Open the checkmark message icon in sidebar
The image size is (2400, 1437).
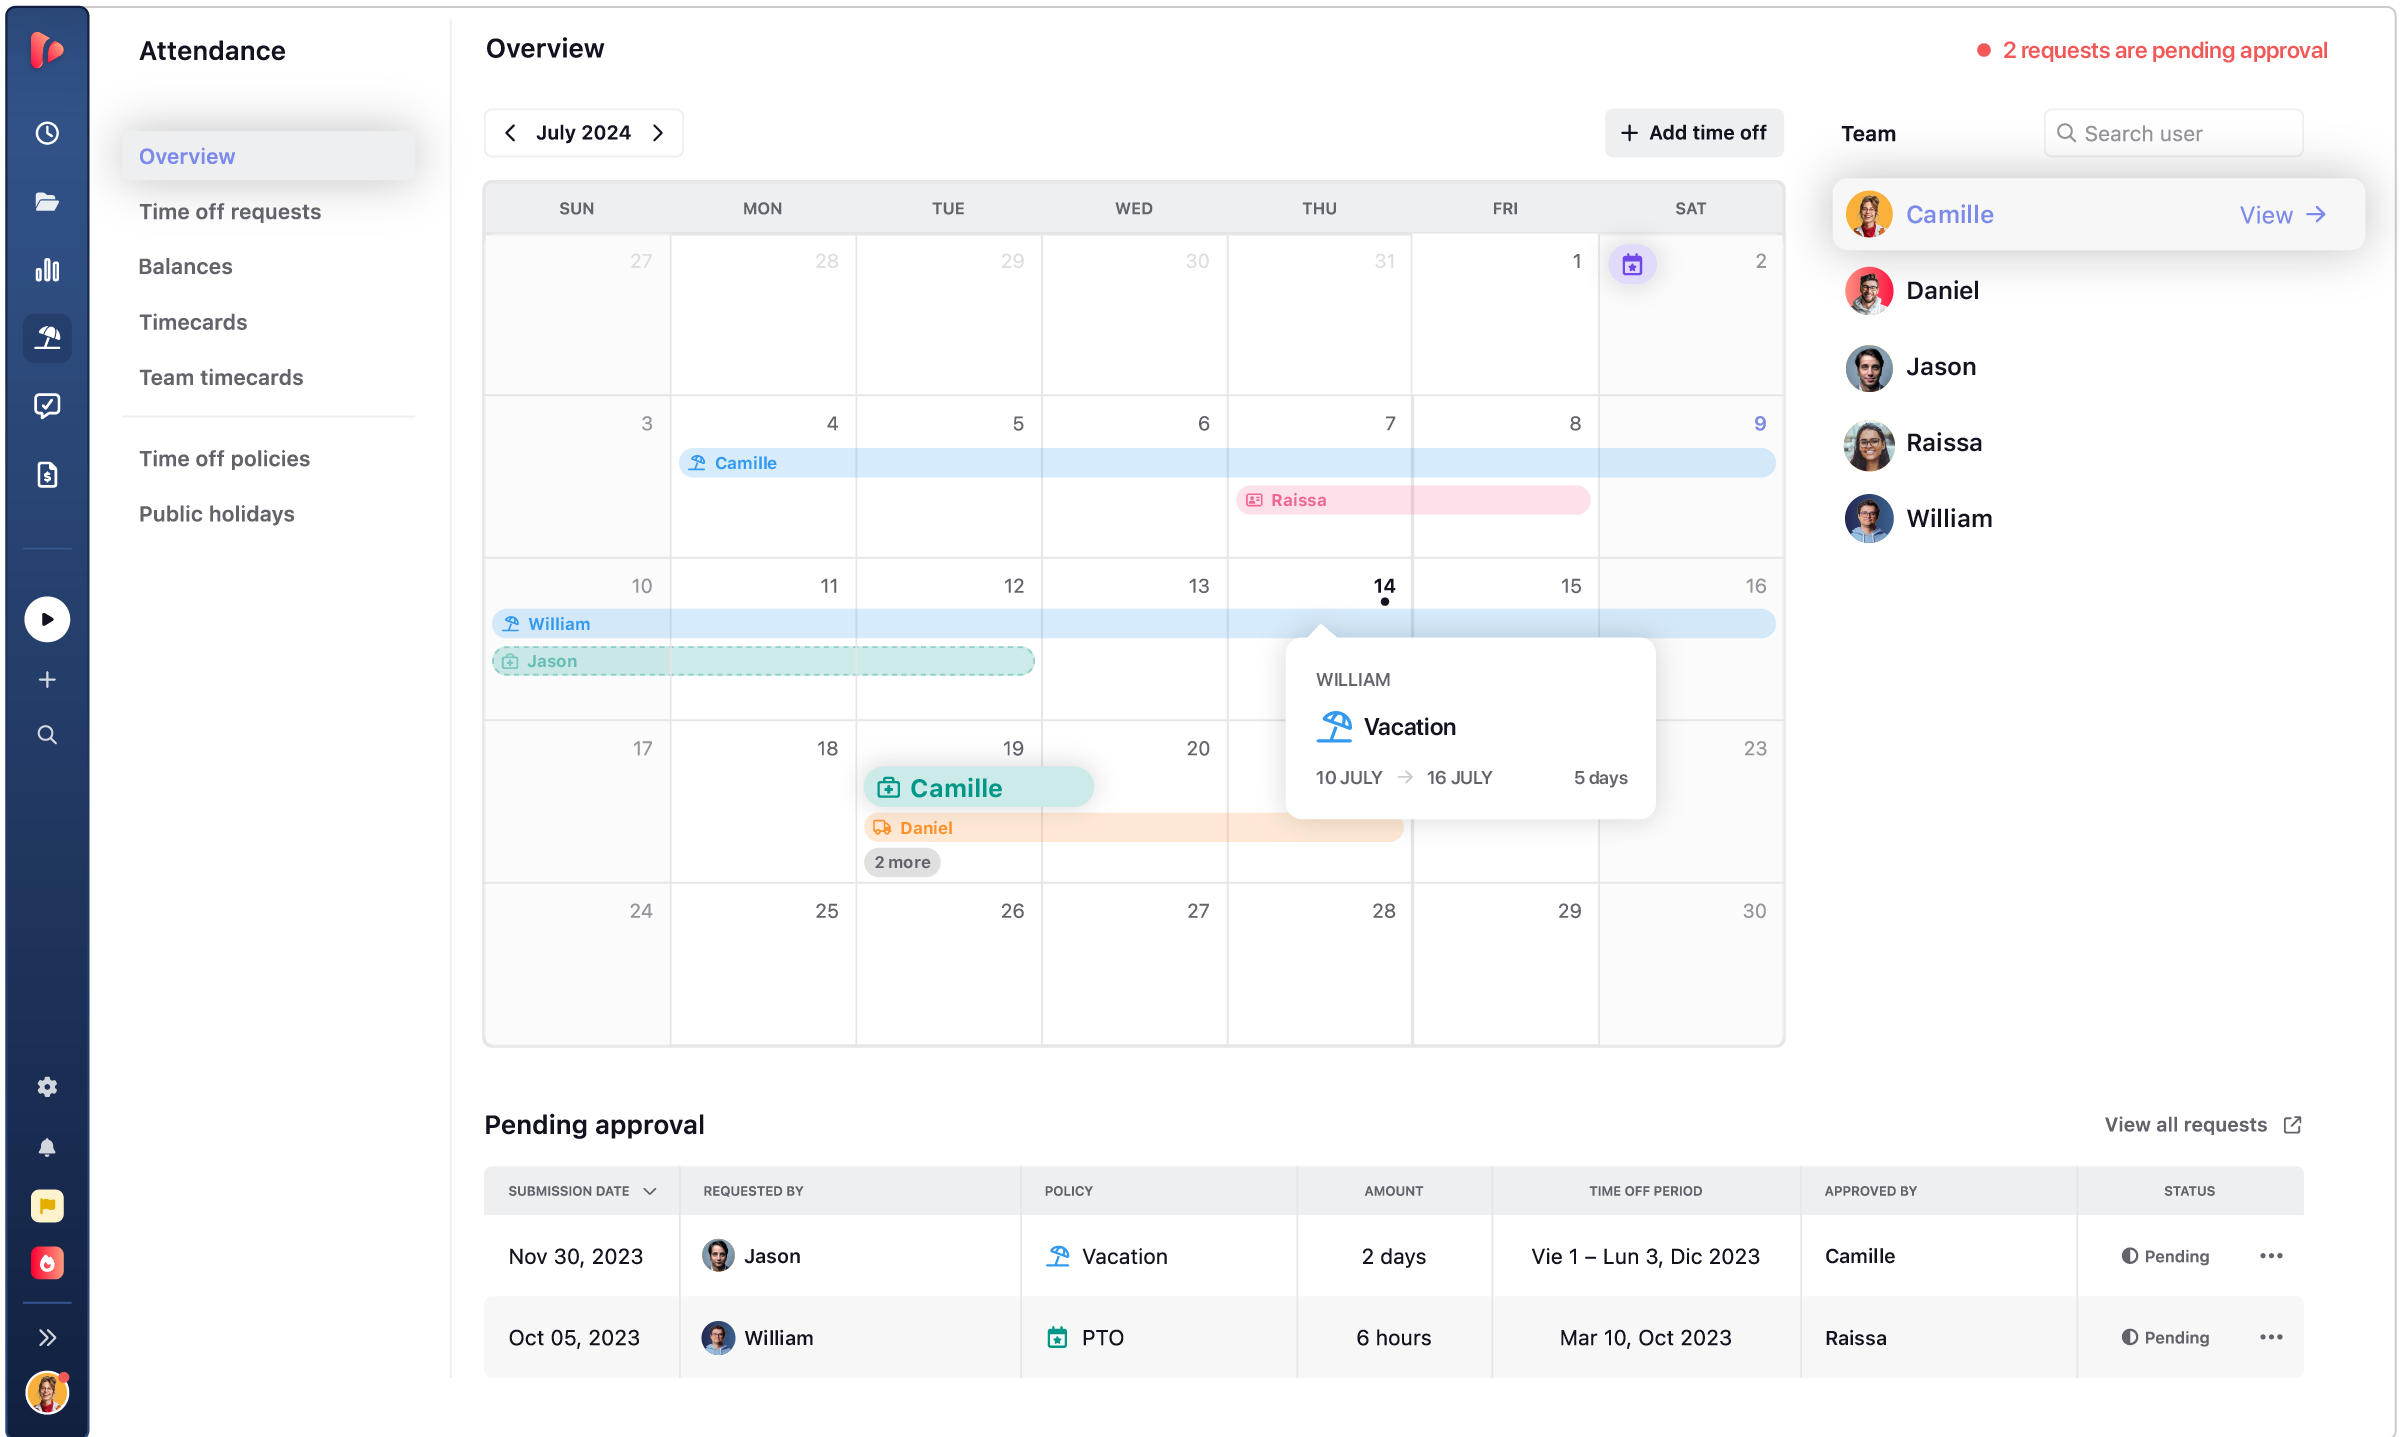tap(47, 406)
